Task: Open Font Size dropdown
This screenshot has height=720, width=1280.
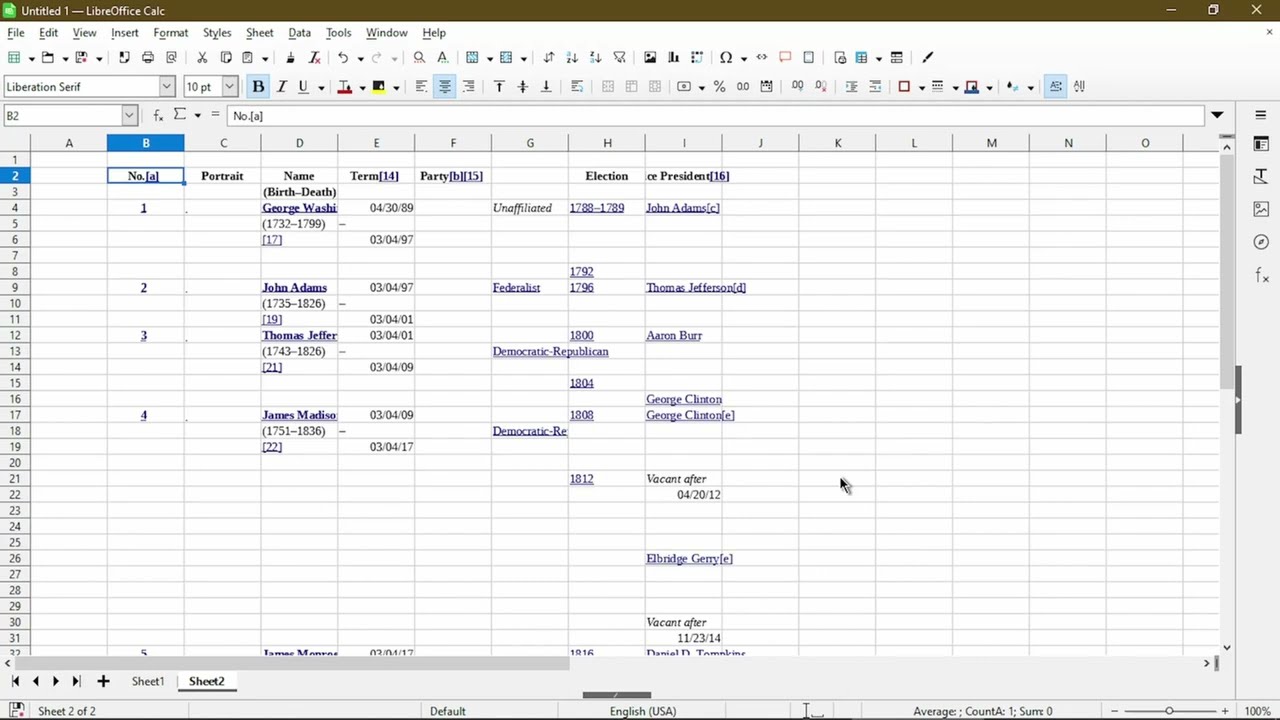Action: click(x=229, y=87)
